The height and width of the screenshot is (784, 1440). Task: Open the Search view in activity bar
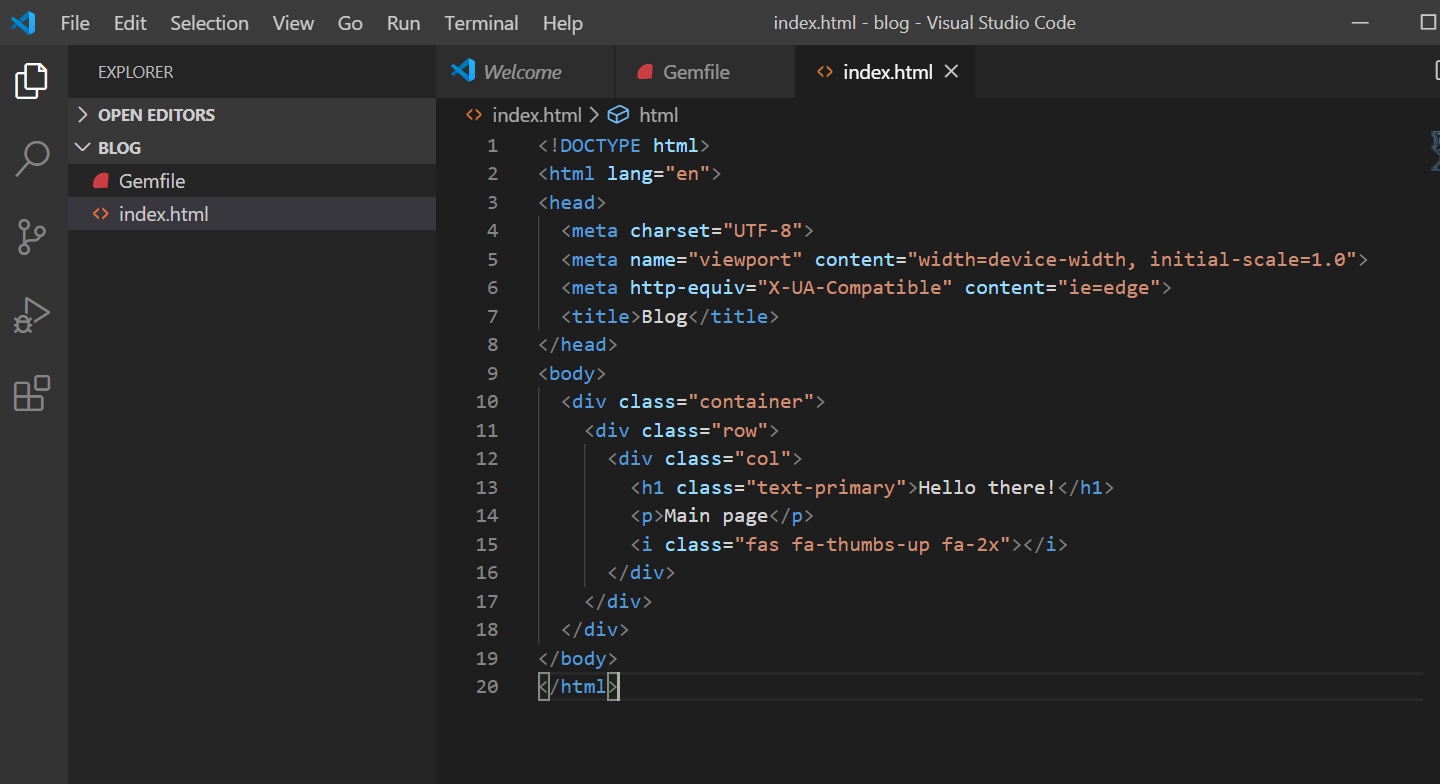click(32, 159)
